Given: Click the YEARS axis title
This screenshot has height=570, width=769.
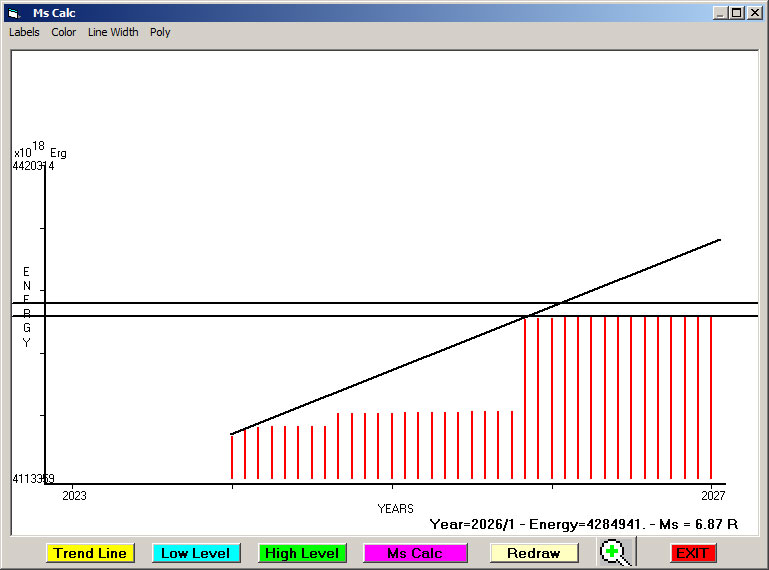Looking at the screenshot, I should click(395, 509).
